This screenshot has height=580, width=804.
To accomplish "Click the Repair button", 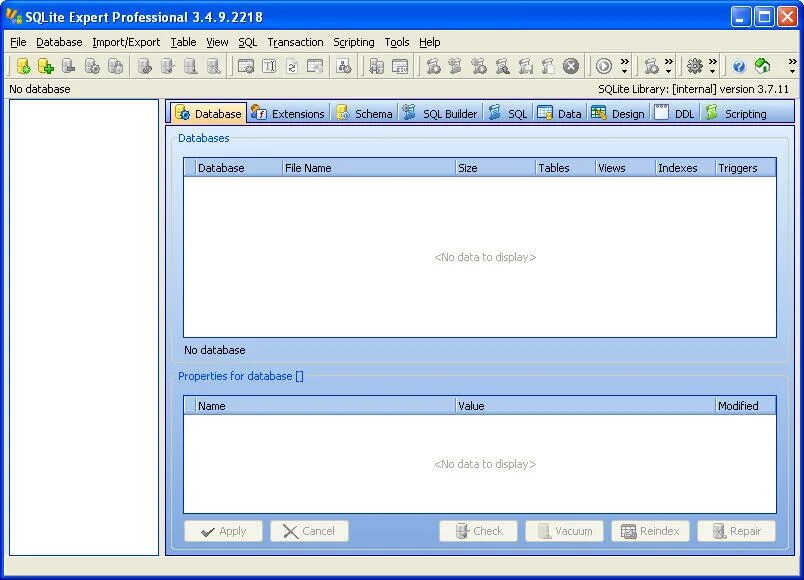I will (736, 531).
